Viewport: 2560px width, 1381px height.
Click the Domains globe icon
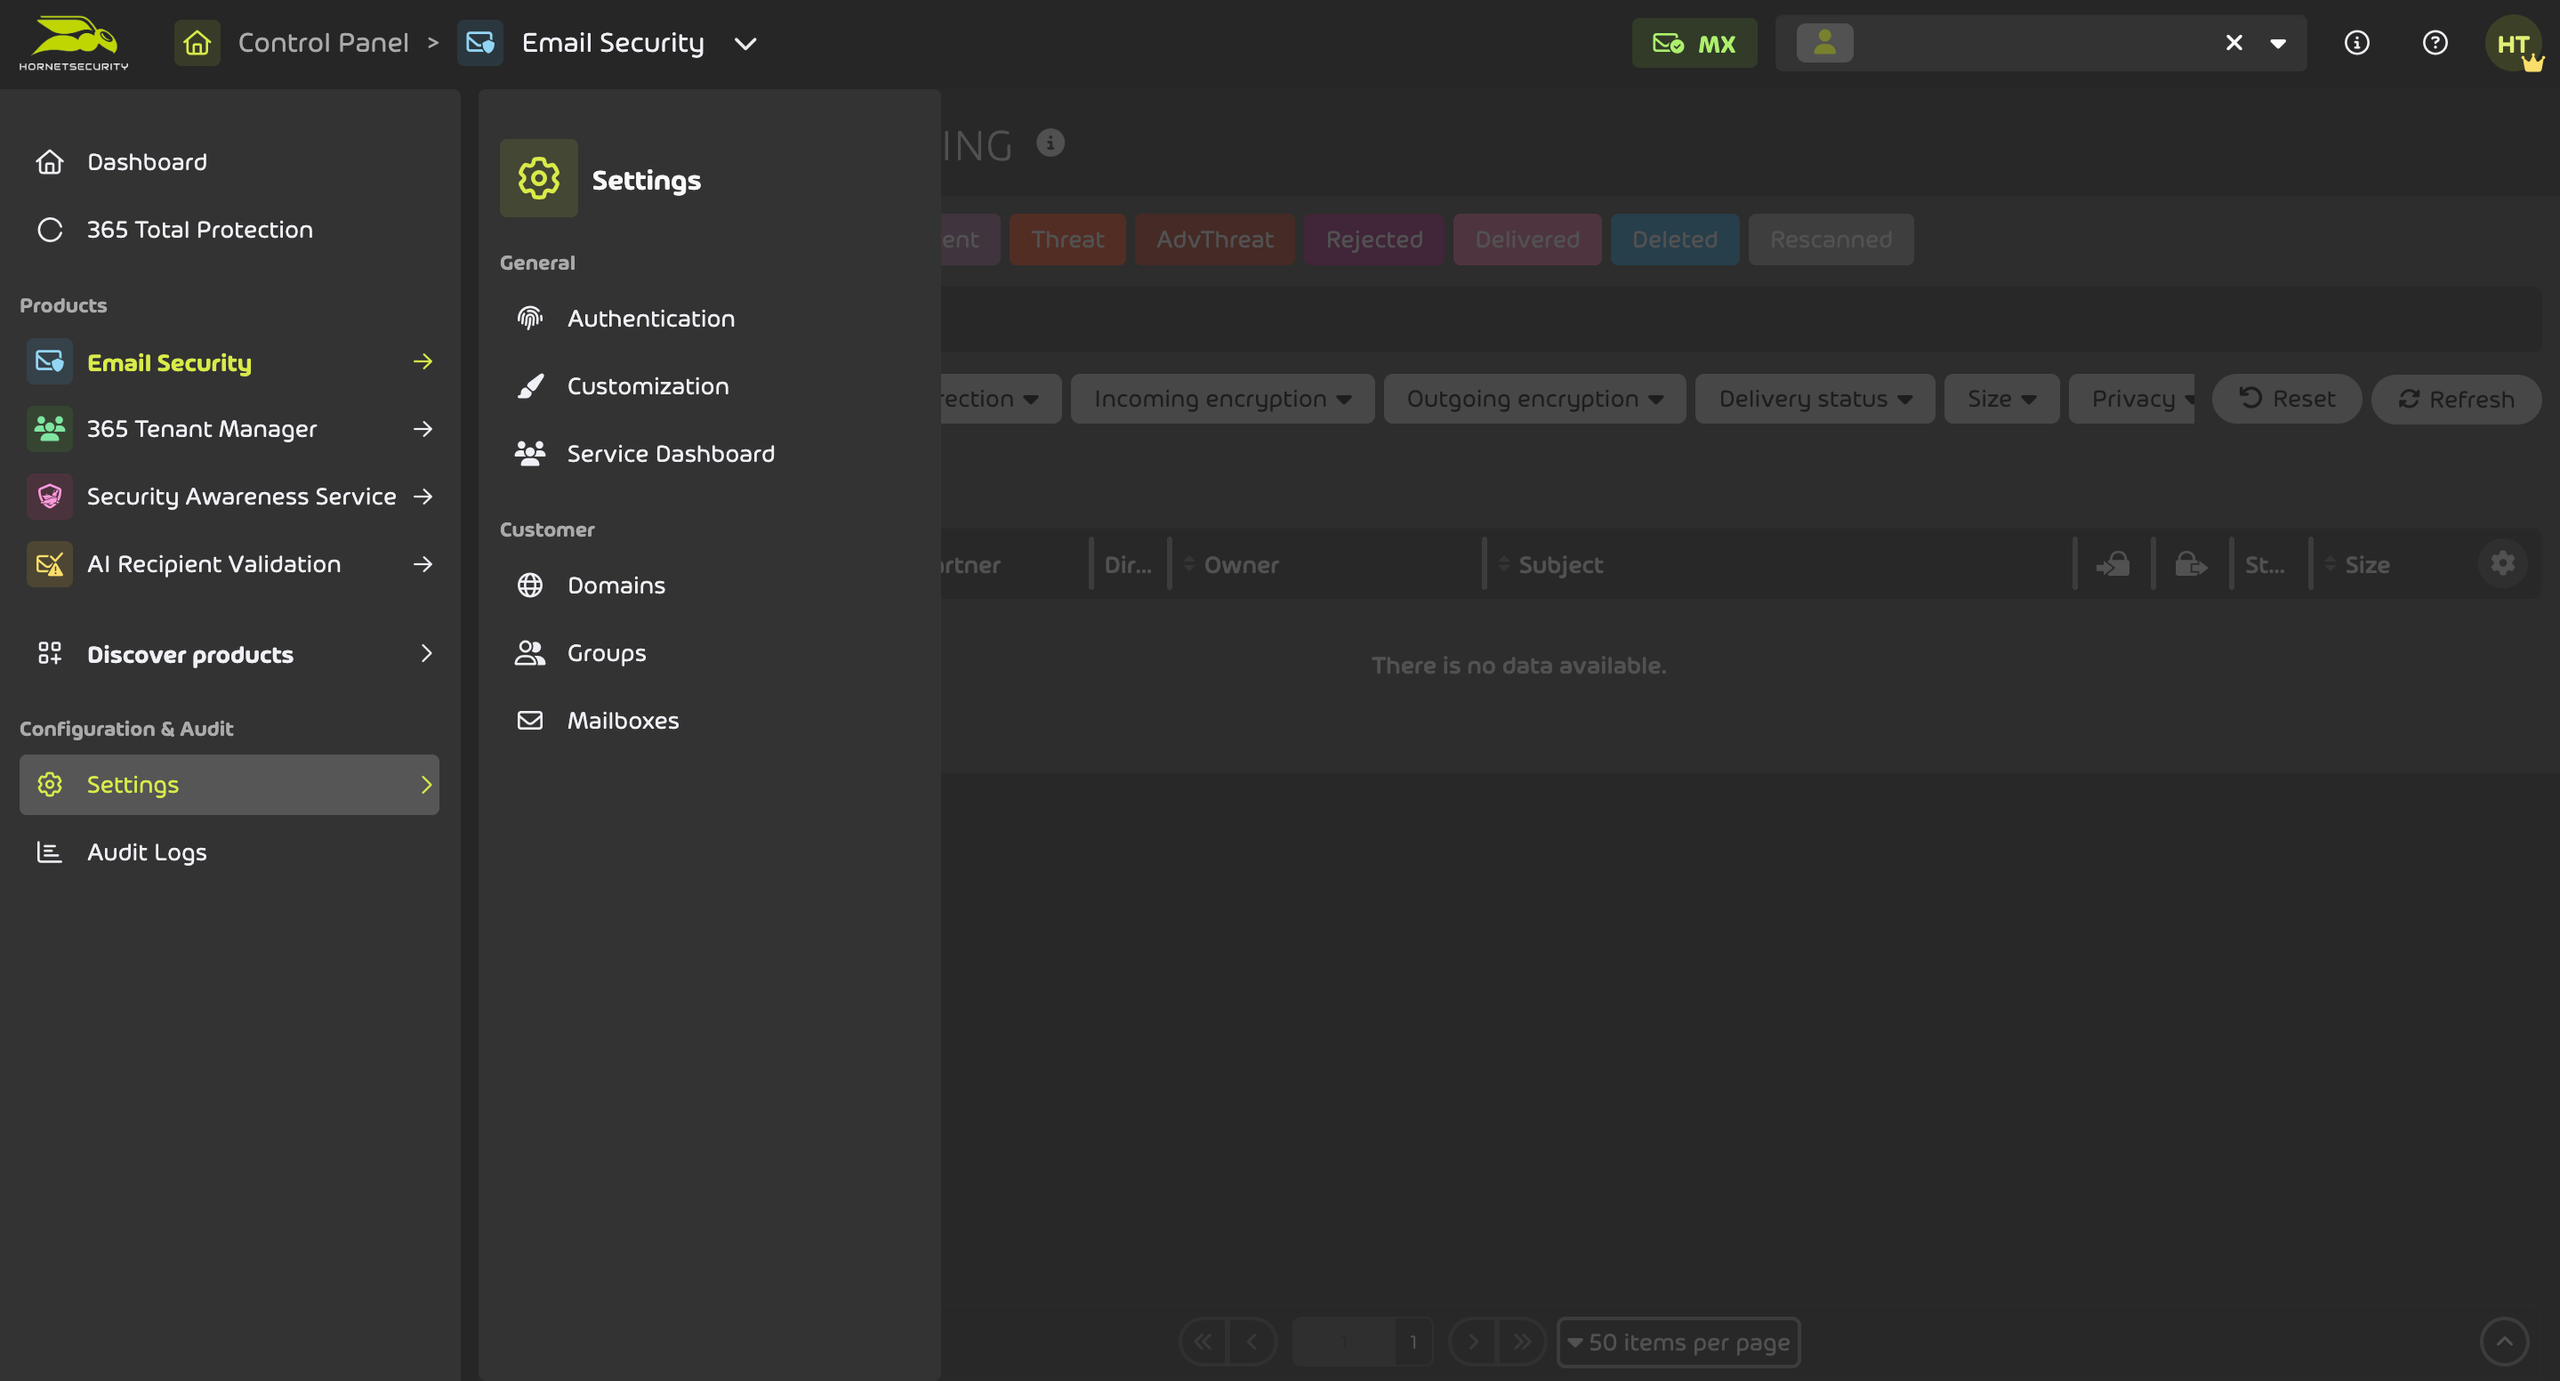pyautogui.click(x=530, y=585)
